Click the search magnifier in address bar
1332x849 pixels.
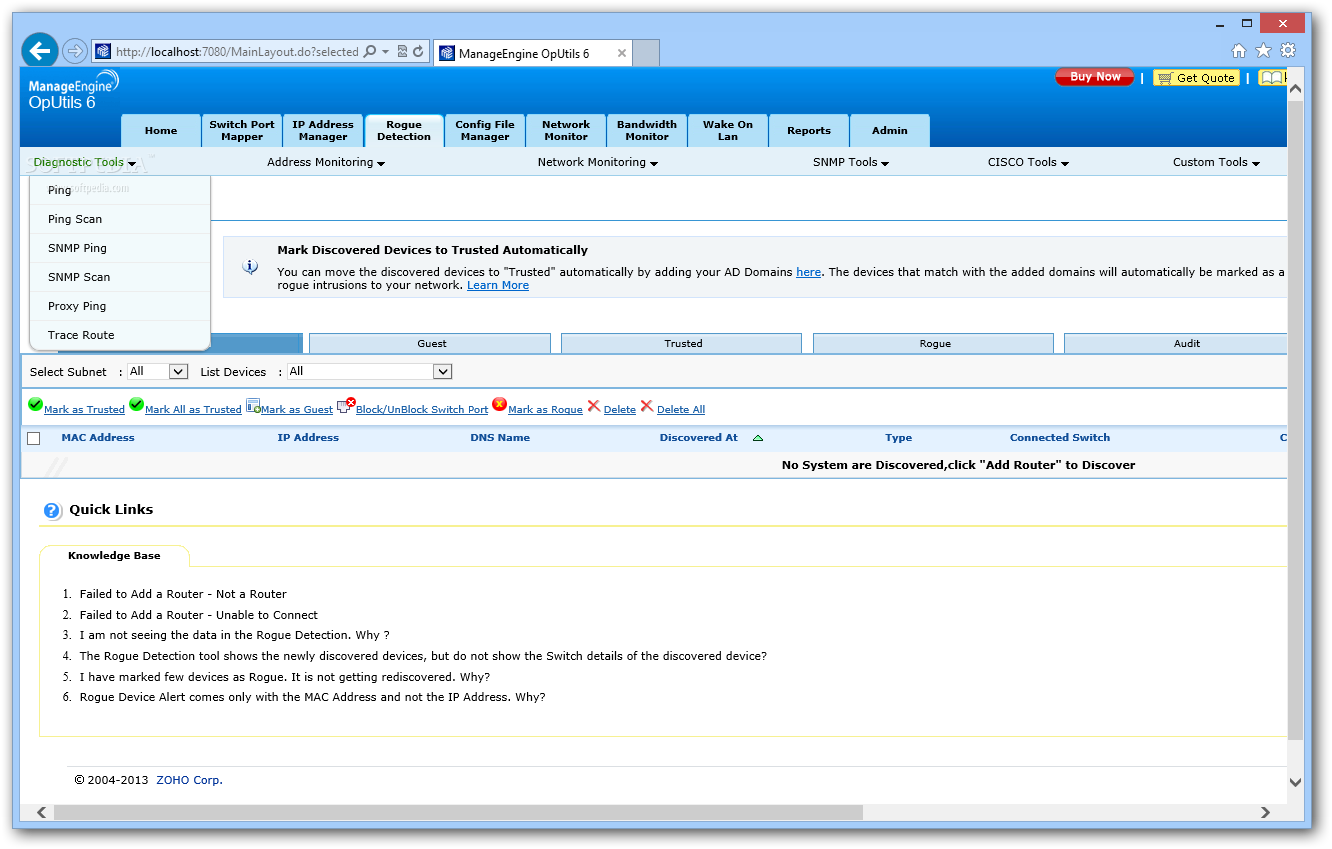coord(369,51)
